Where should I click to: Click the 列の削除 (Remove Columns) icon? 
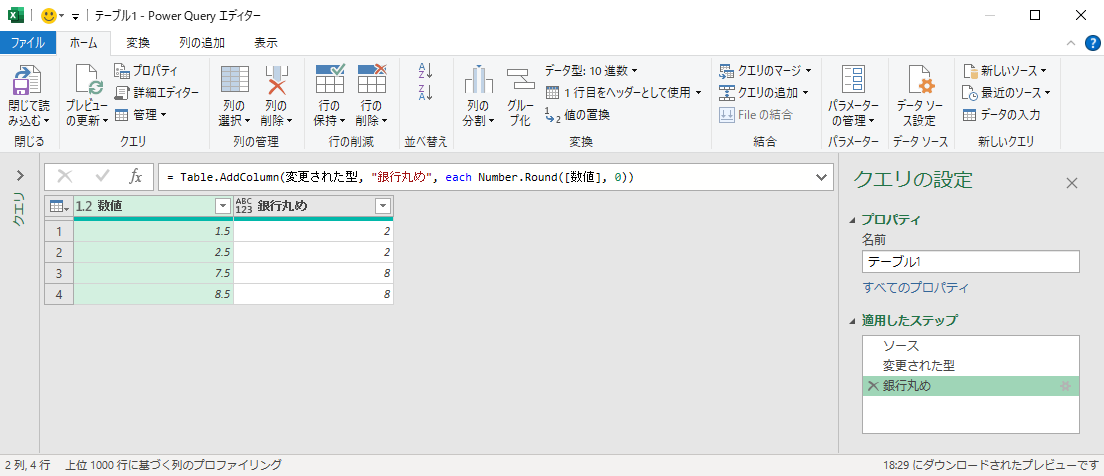coord(276,80)
